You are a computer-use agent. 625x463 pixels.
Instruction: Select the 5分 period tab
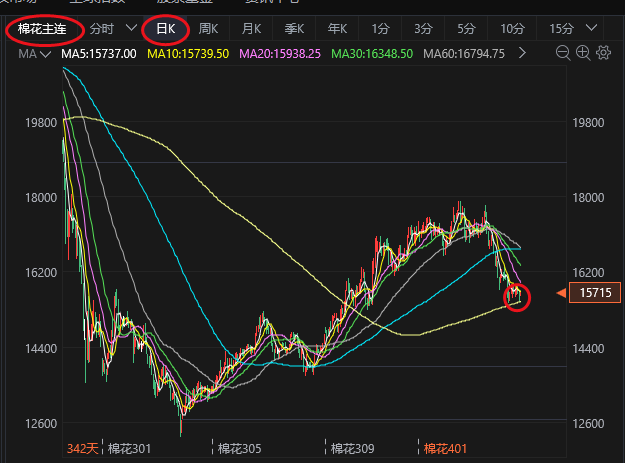467,29
